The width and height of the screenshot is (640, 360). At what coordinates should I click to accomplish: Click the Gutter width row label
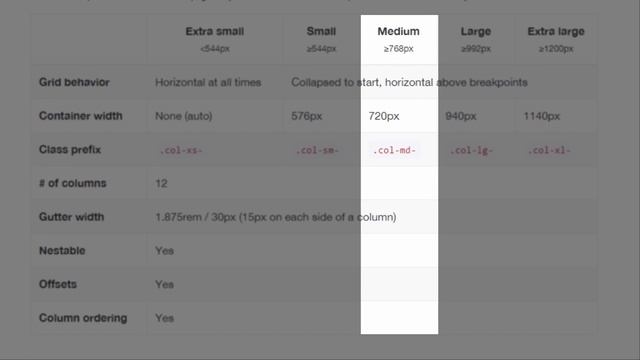tap(71, 217)
